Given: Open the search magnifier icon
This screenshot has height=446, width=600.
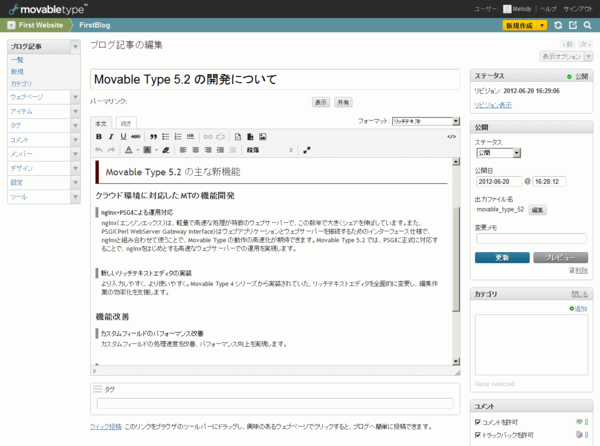Looking at the screenshot, I should (x=587, y=25).
